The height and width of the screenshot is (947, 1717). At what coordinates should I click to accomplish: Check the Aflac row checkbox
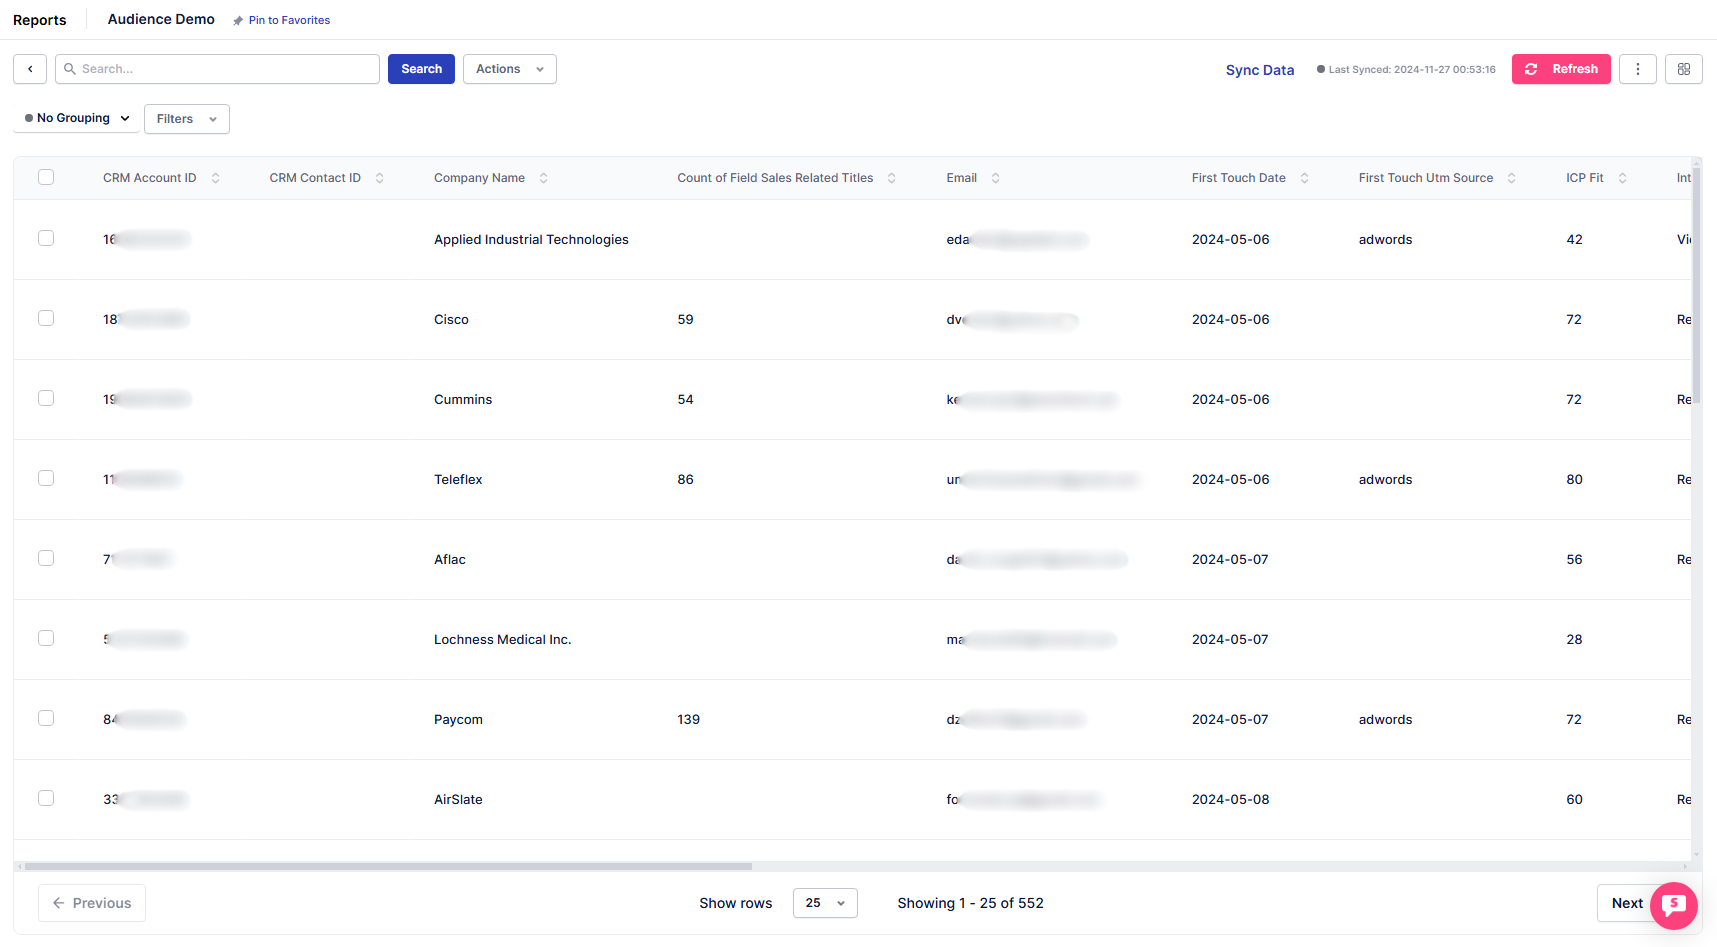[46, 558]
